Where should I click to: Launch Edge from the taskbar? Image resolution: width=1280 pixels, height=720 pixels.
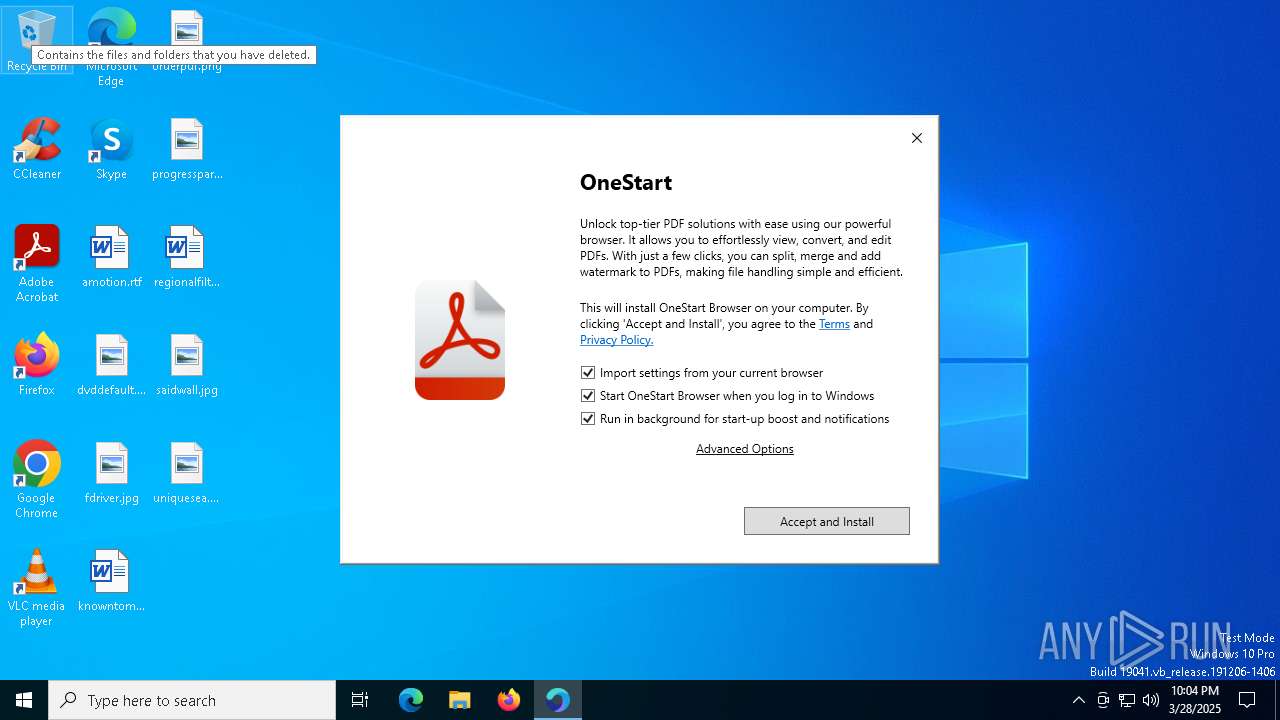pos(411,700)
